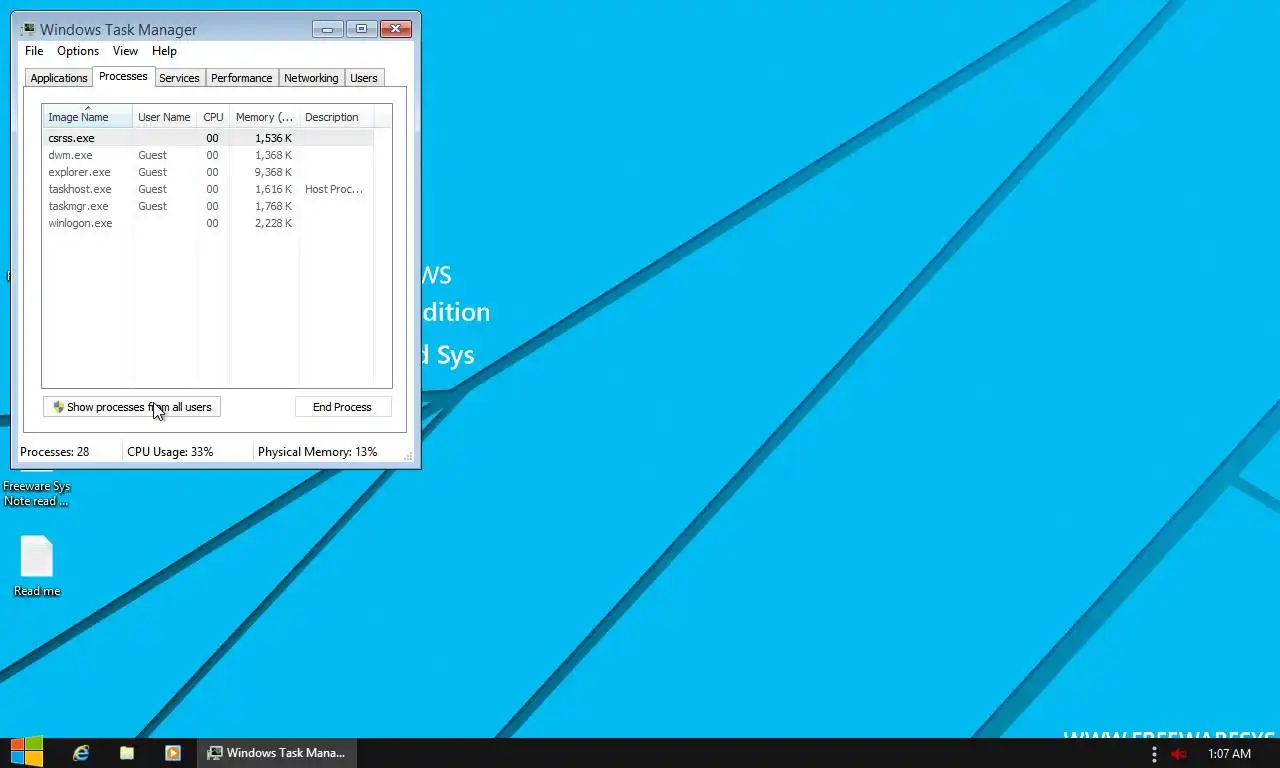
Task: Click the Windows Task Manager taskbar button
Action: coord(276,753)
